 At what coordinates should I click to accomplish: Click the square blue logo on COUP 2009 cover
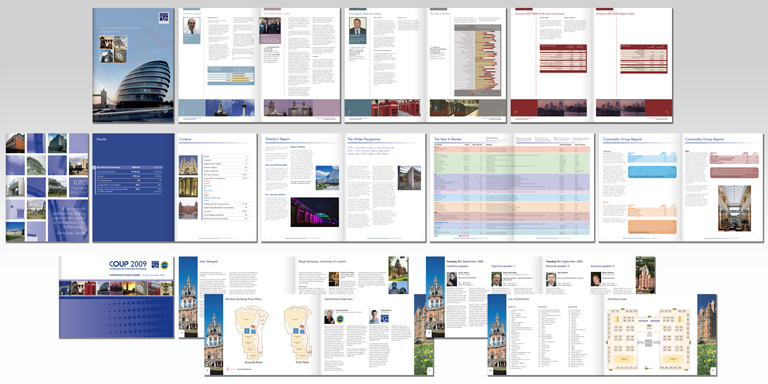coord(155,265)
